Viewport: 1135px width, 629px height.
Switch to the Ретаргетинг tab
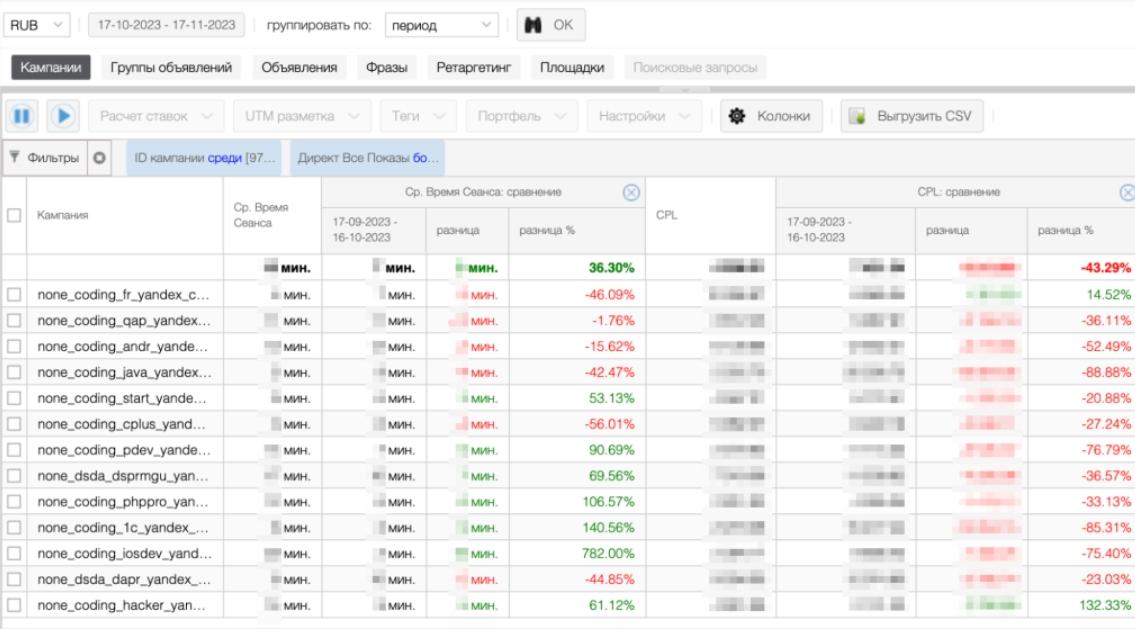pyautogui.click(x=473, y=67)
